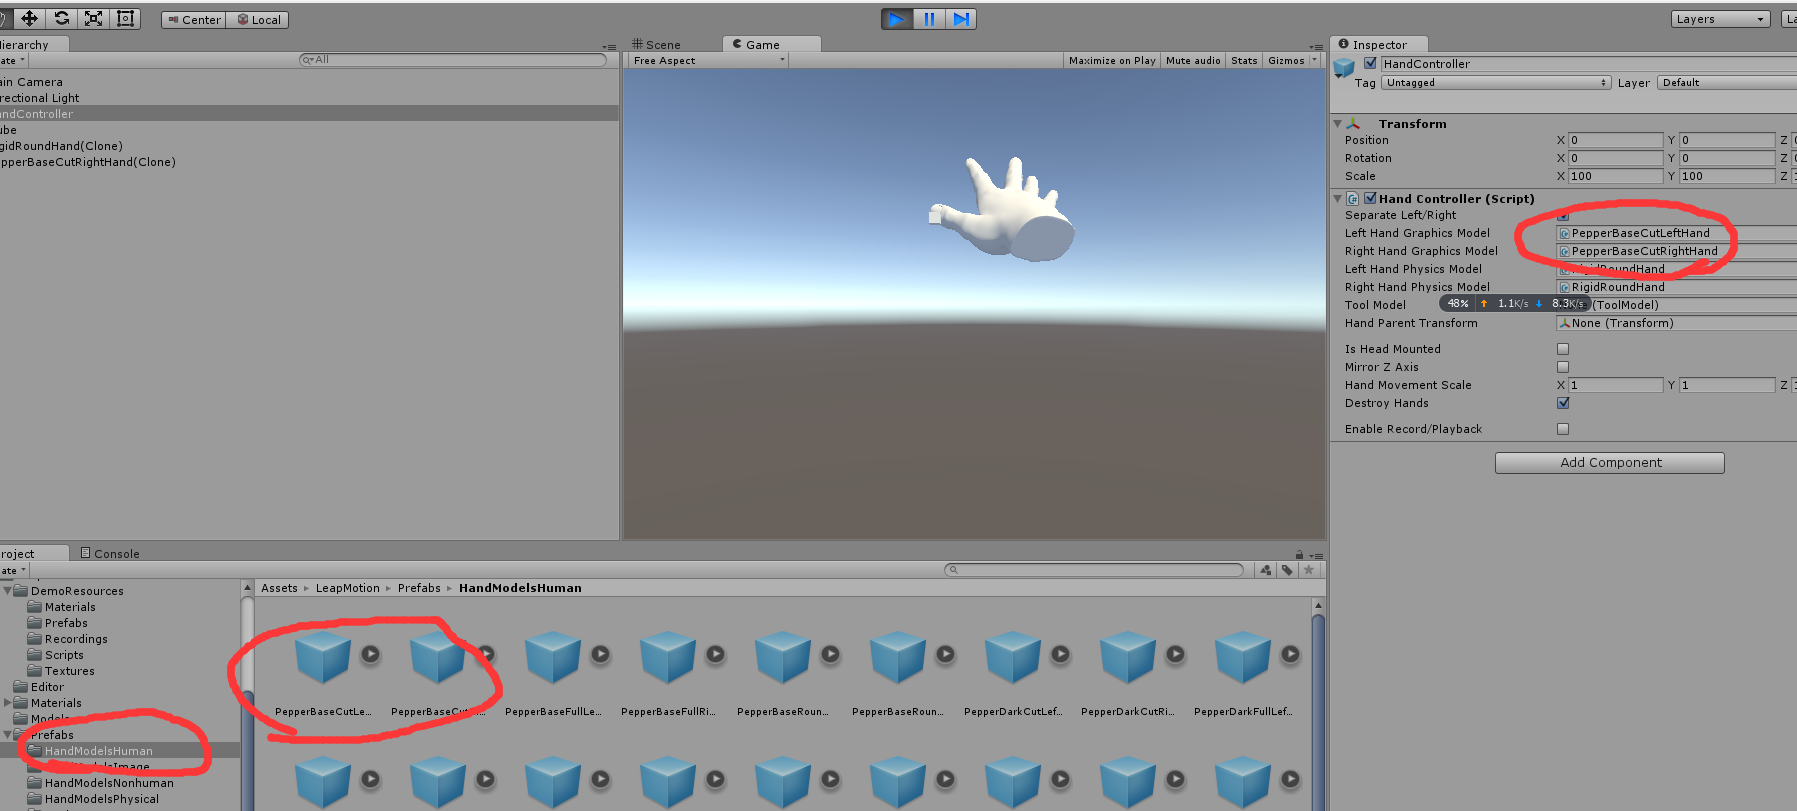Collapse DemoResources folder in Project tree
Viewport: 1797px width, 811px height.
tap(7, 591)
